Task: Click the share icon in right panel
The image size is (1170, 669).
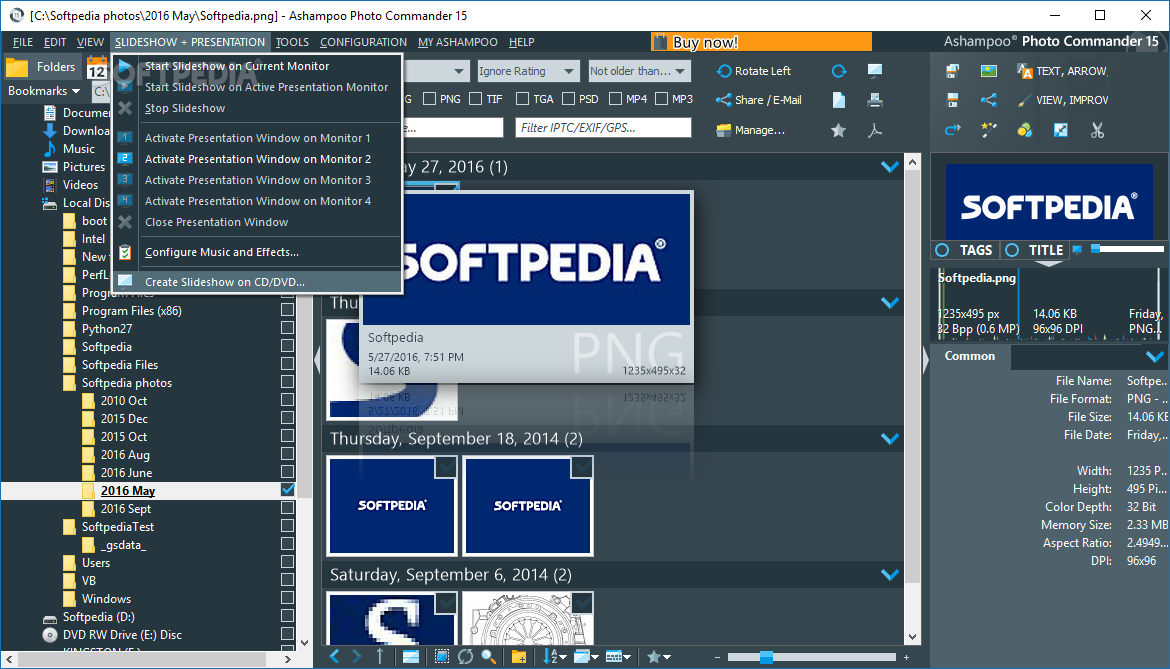Action: [x=989, y=100]
